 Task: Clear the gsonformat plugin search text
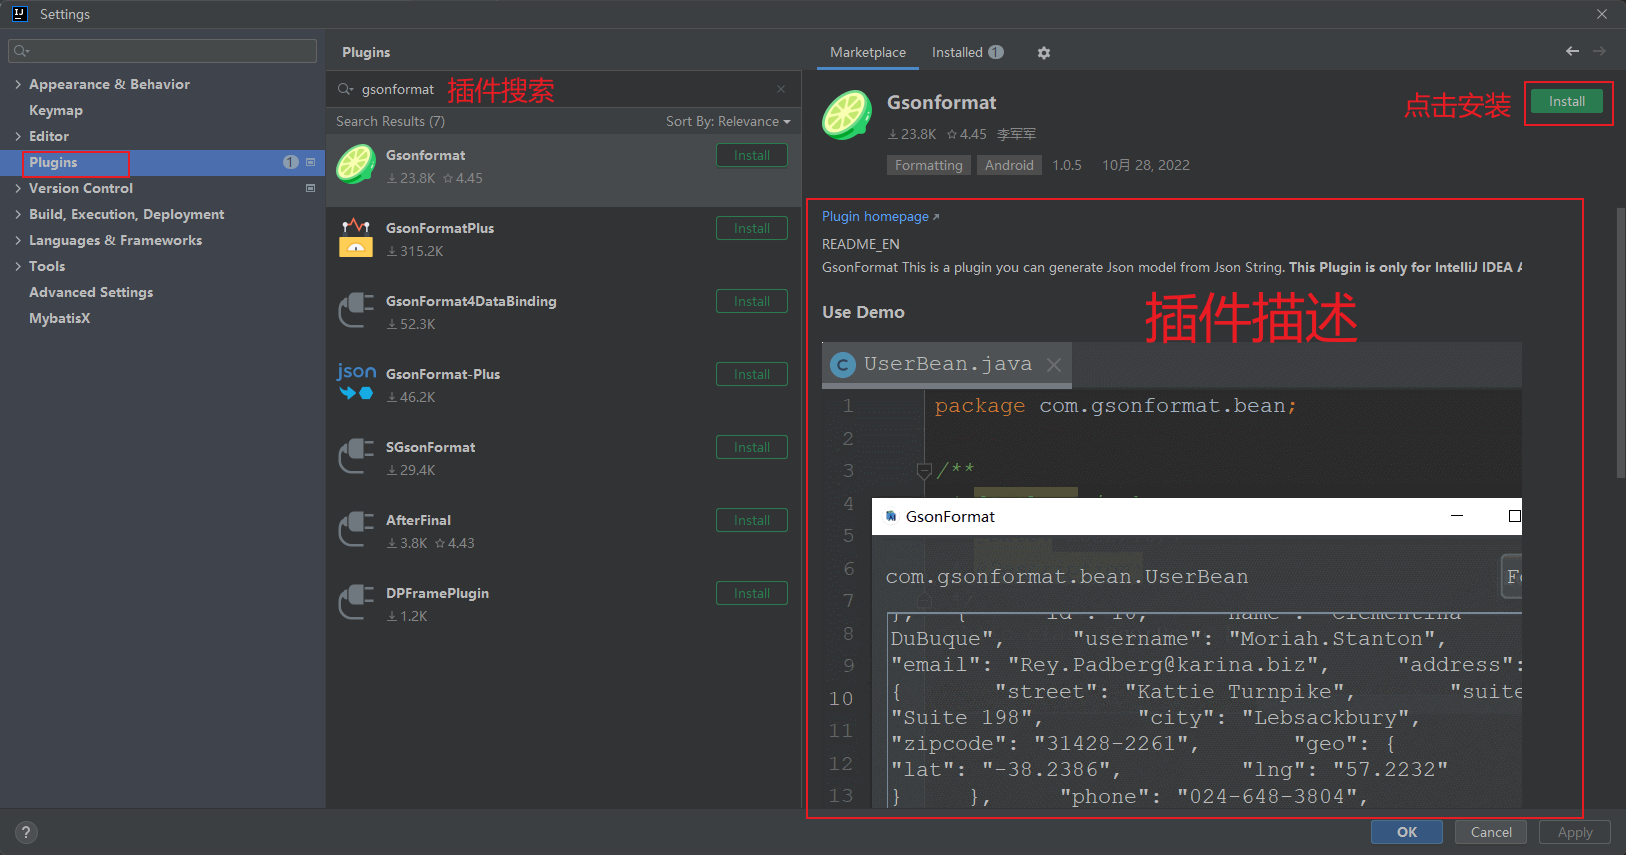[781, 89]
